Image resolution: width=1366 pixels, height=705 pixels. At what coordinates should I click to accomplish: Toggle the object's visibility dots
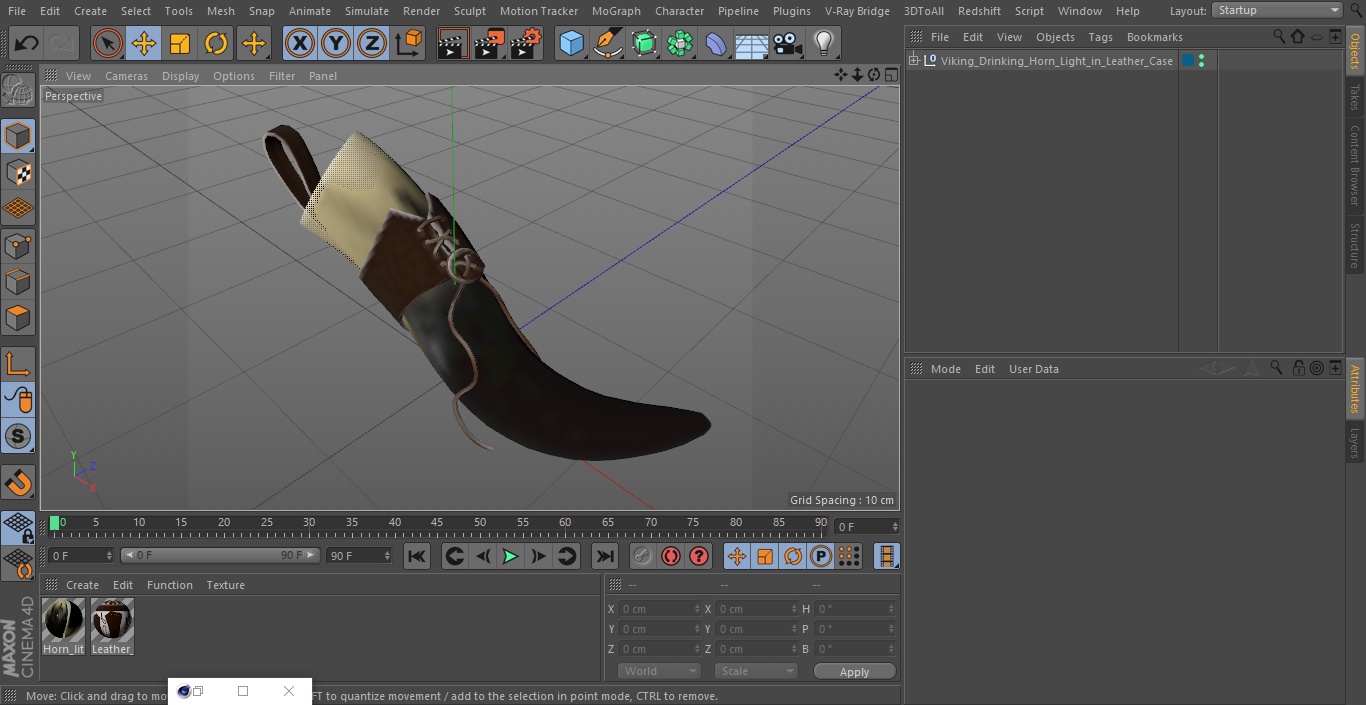(x=1201, y=61)
